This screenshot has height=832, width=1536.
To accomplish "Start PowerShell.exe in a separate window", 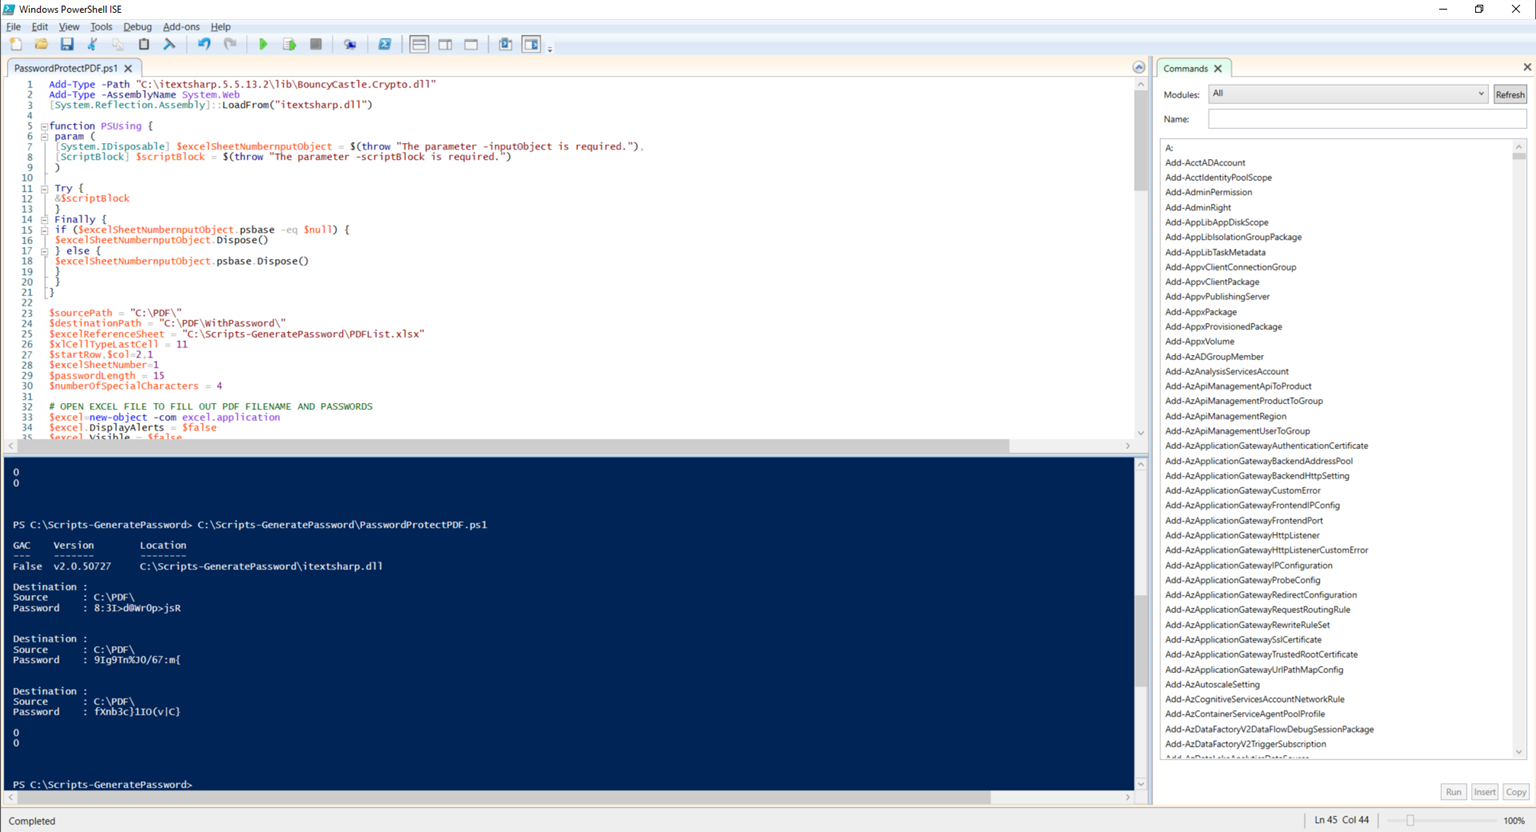I will 384,44.
